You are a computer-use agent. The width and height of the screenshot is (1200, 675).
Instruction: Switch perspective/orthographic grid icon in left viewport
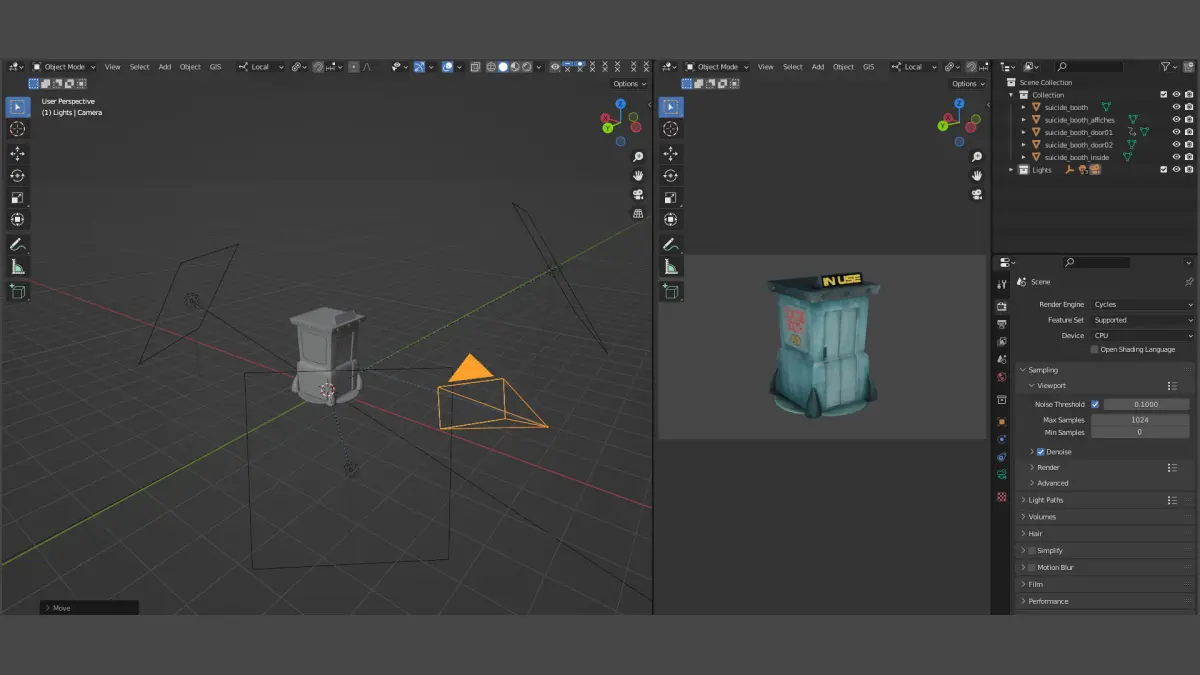click(638, 213)
